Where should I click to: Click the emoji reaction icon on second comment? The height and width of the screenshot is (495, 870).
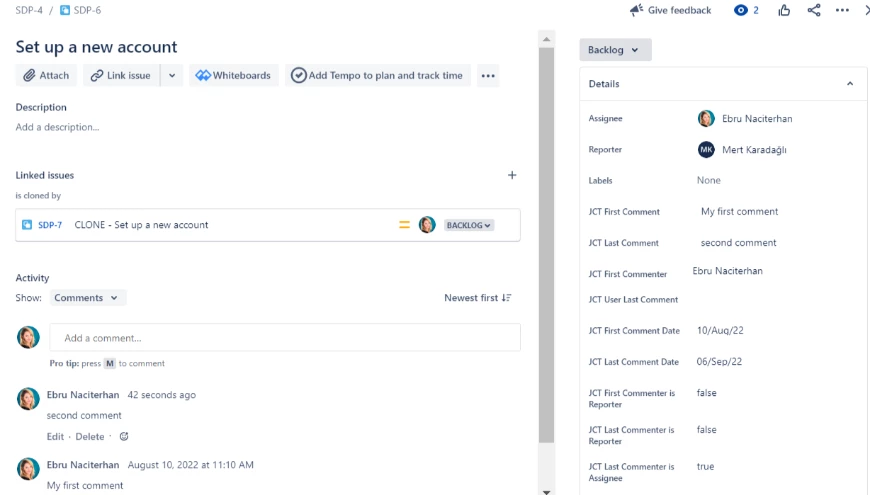[124, 436]
